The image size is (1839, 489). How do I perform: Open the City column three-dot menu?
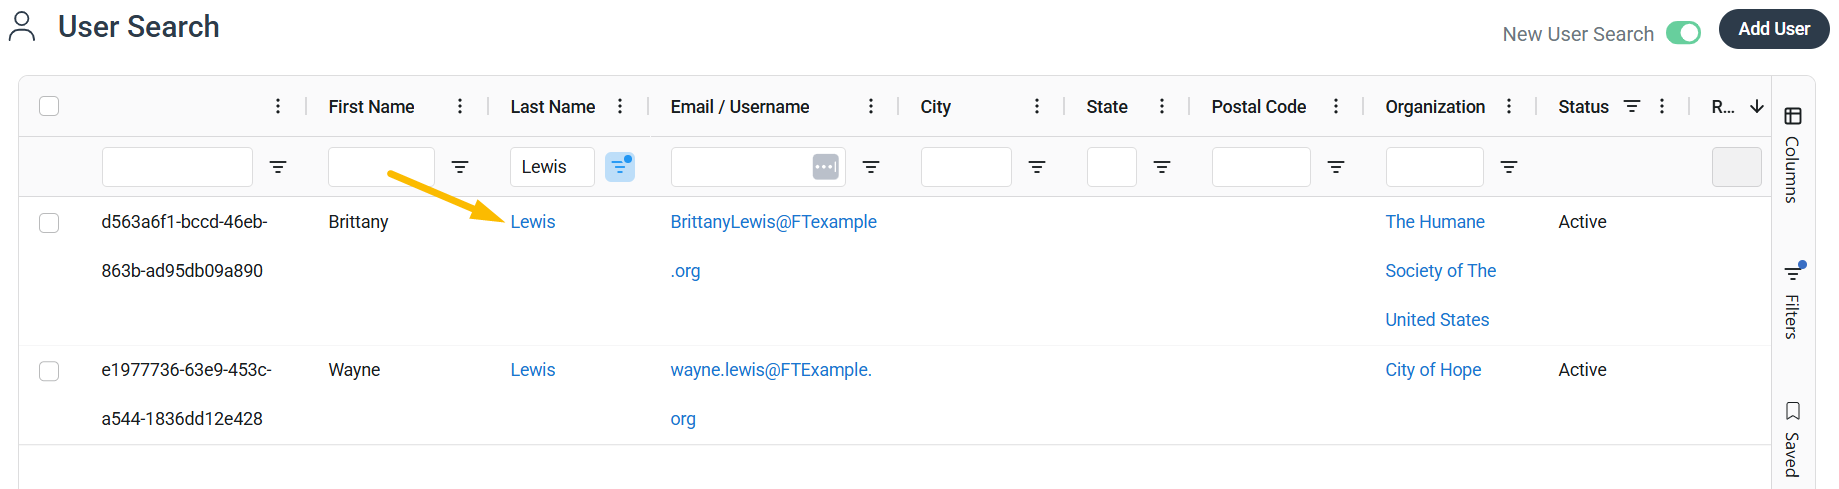[x=1037, y=106]
